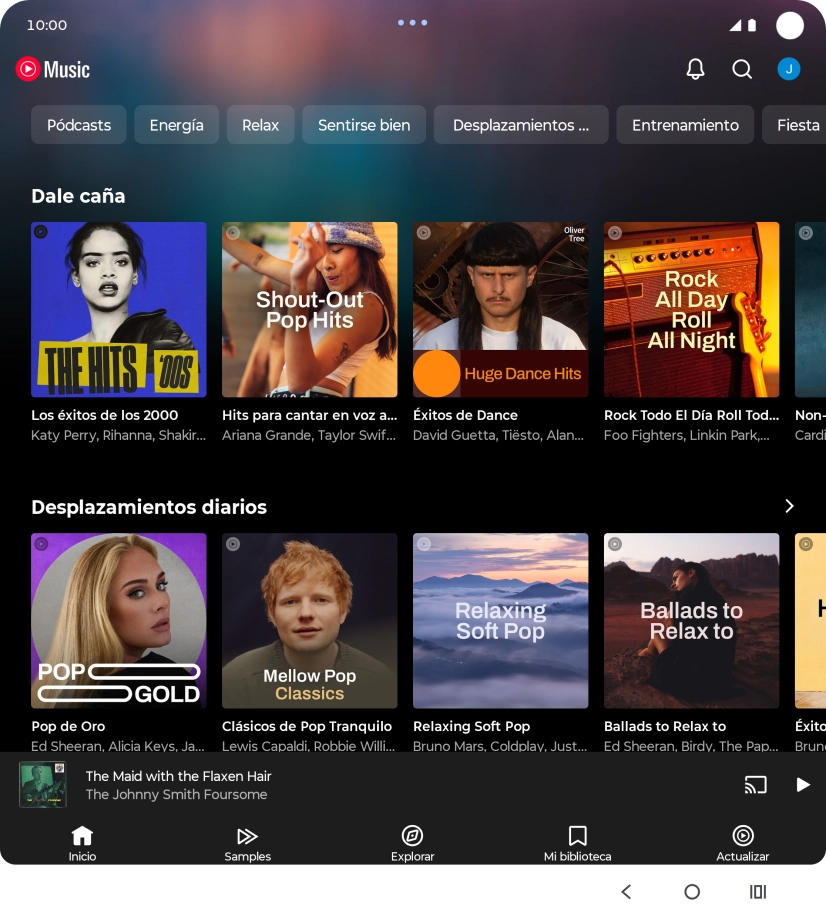
Task: Click 'Ballads to Relax to' title text
Action: click(x=665, y=726)
